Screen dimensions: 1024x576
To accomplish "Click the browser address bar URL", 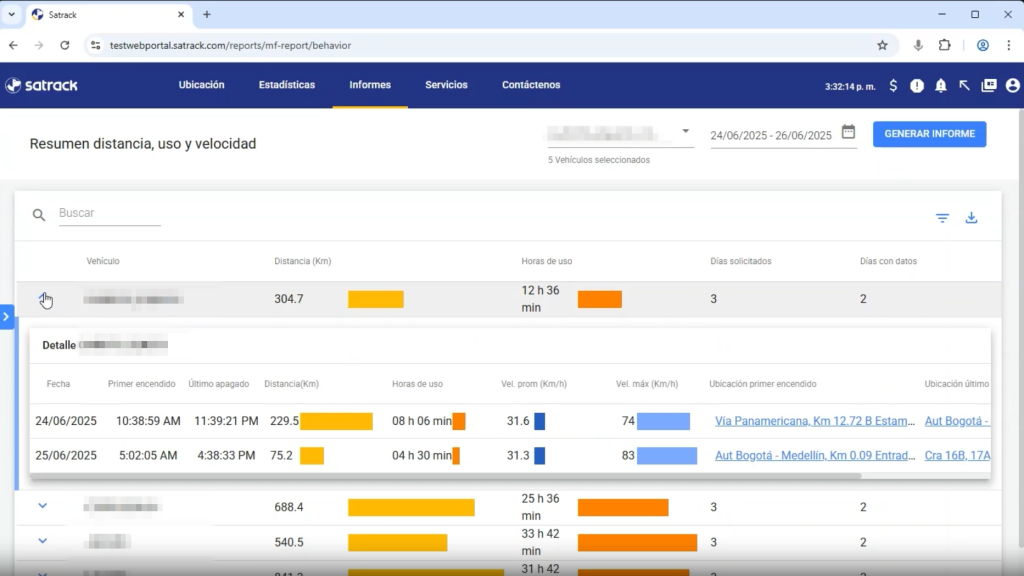I will [x=231, y=45].
